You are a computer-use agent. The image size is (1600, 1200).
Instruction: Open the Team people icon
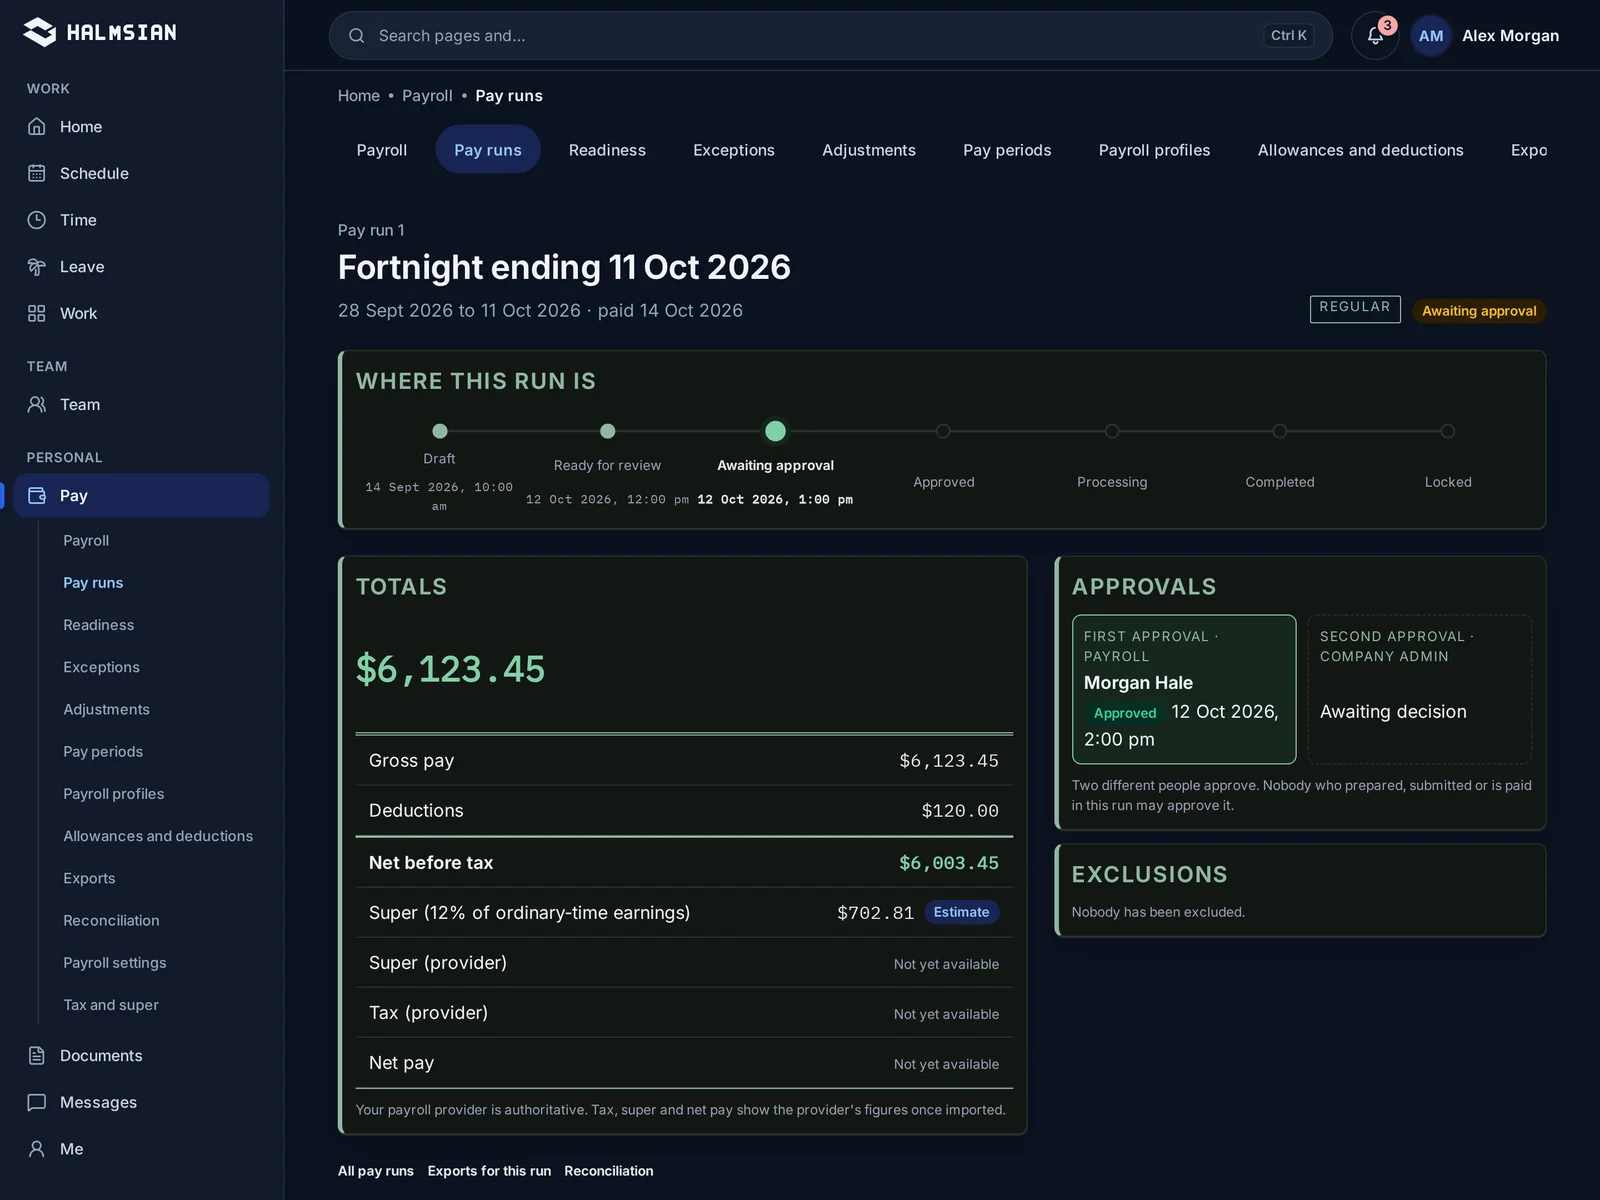click(37, 405)
